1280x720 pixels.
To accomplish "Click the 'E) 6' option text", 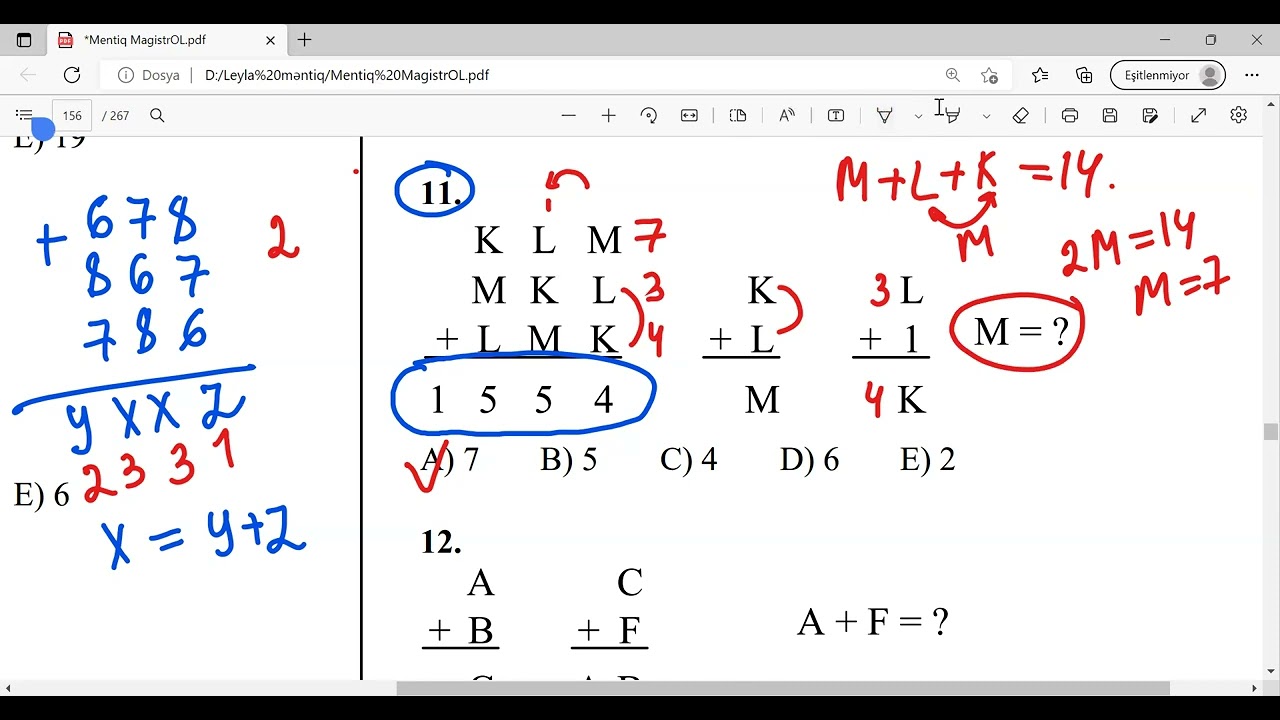I will click(42, 495).
